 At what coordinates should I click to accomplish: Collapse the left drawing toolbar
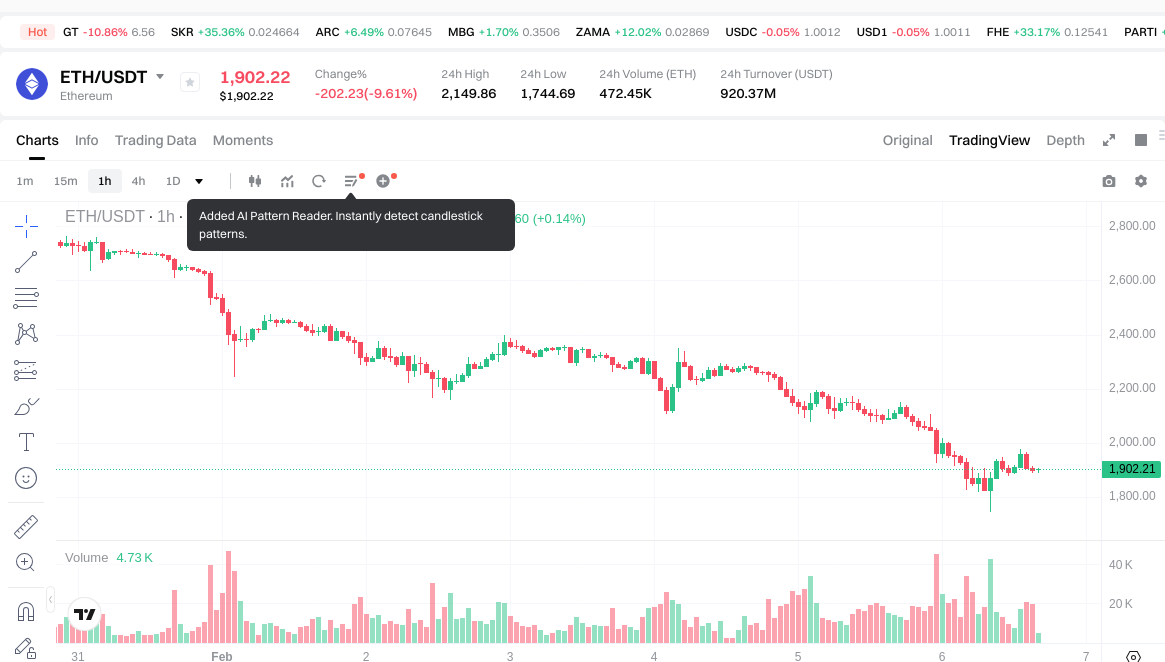pyautogui.click(x=51, y=600)
